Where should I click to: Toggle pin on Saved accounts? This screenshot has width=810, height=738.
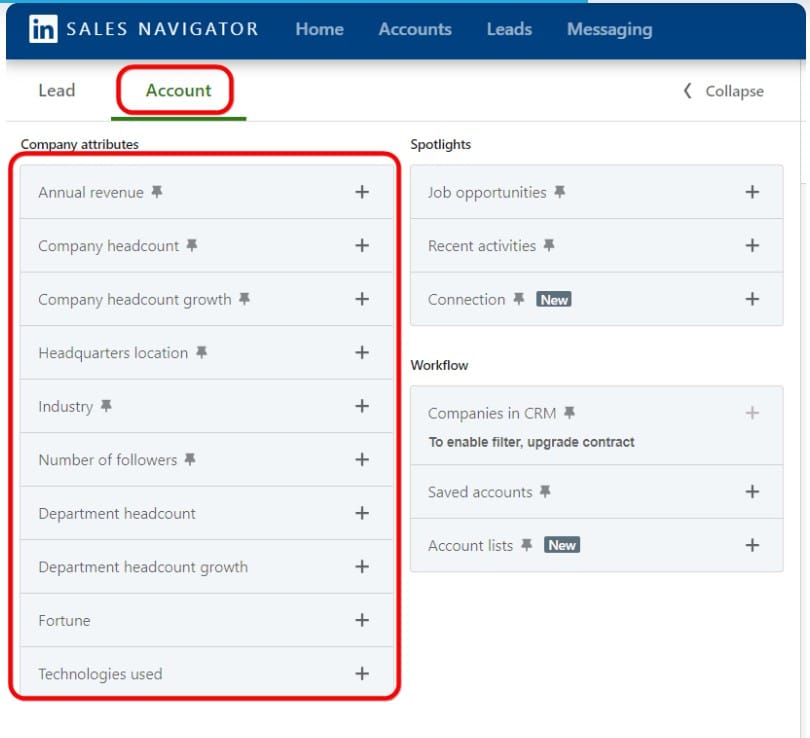(x=545, y=491)
